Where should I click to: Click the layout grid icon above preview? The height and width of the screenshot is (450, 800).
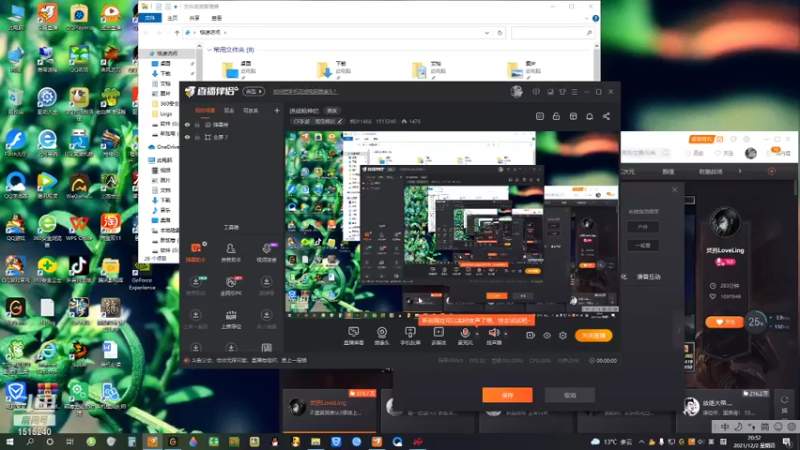[x=573, y=116]
